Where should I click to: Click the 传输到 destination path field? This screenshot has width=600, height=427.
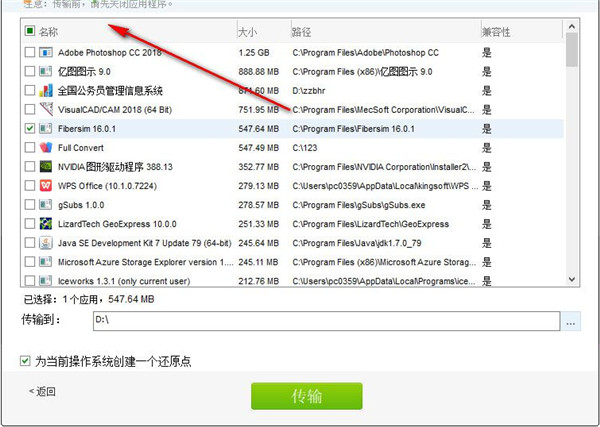(326, 321)
